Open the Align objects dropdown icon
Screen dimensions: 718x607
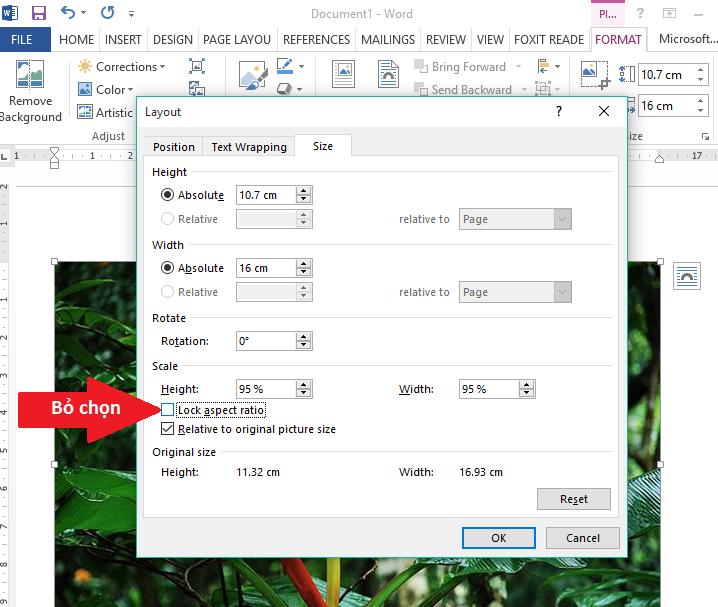tap(549, 66)
